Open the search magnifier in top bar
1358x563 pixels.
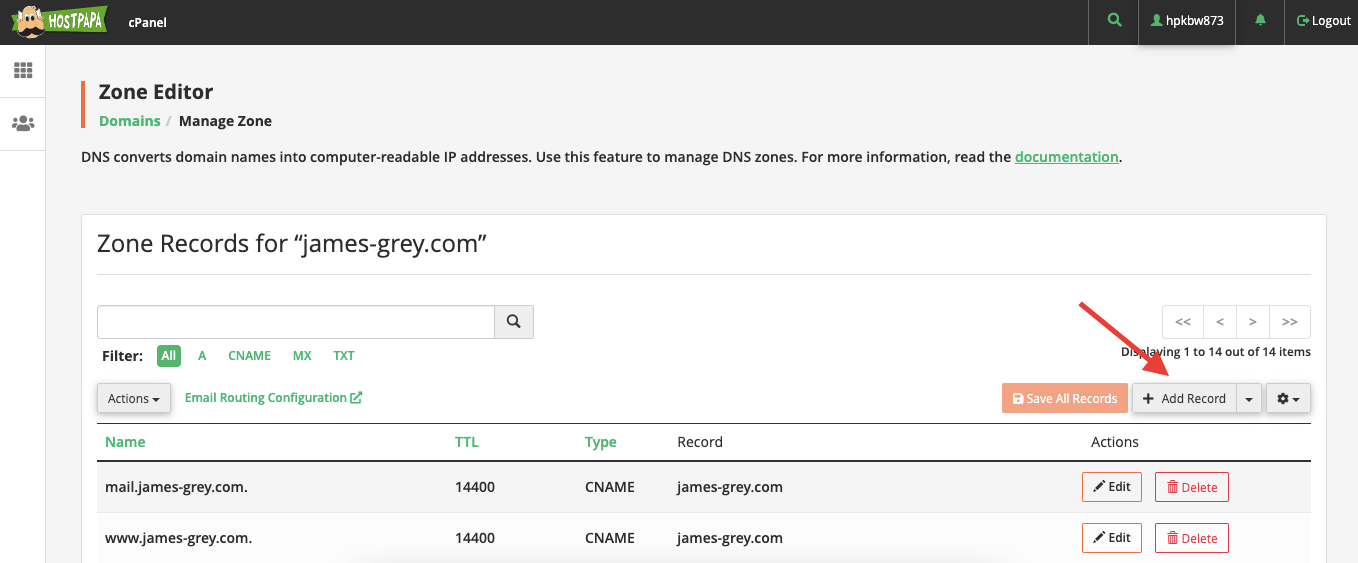[1114, 20]
